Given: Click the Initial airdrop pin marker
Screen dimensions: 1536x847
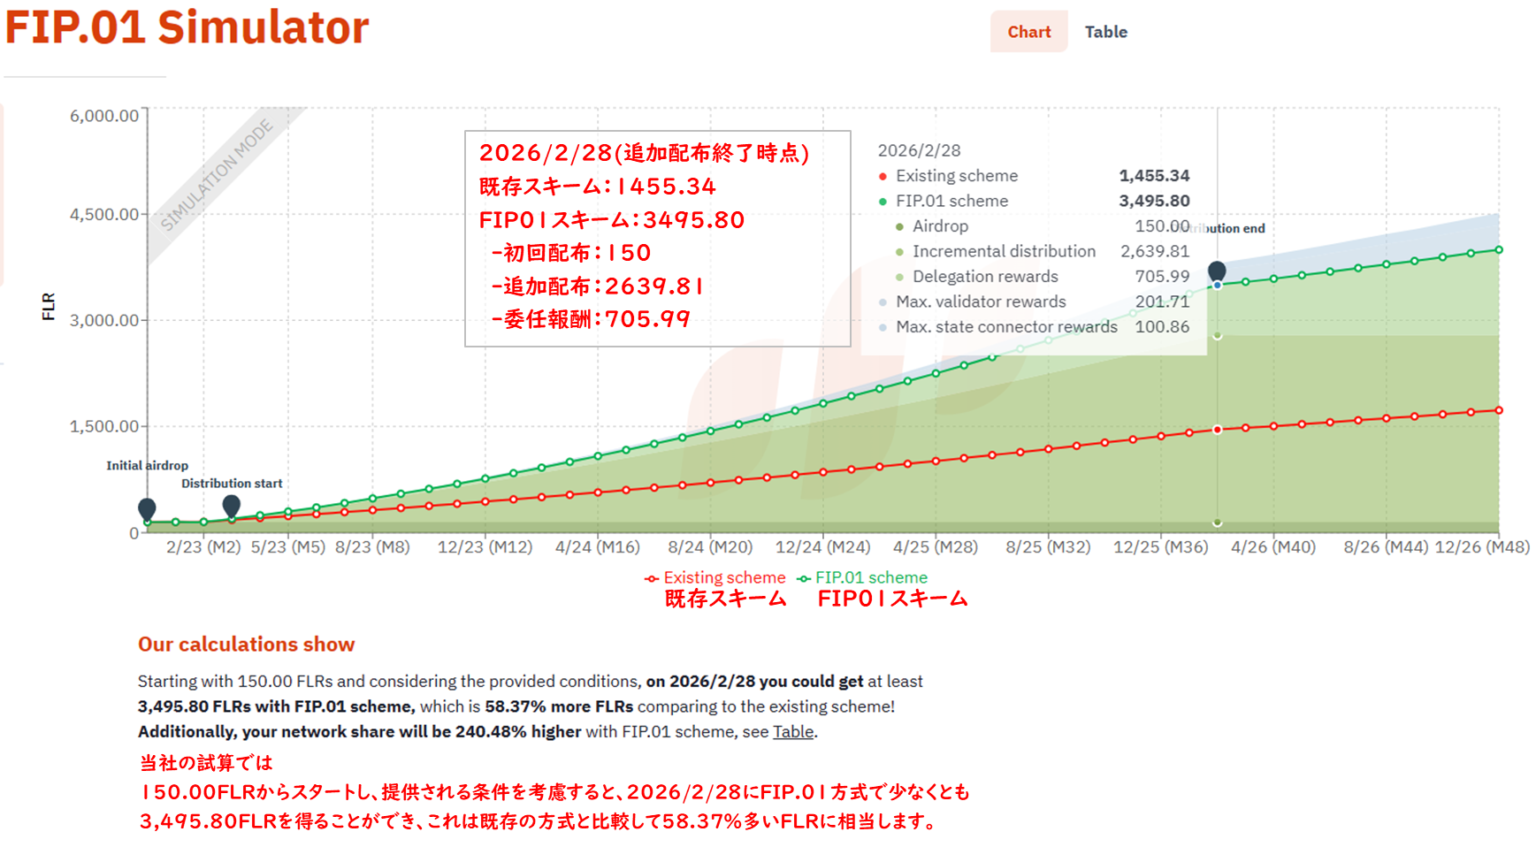Looking at the screenshot, I should point(147,509).
